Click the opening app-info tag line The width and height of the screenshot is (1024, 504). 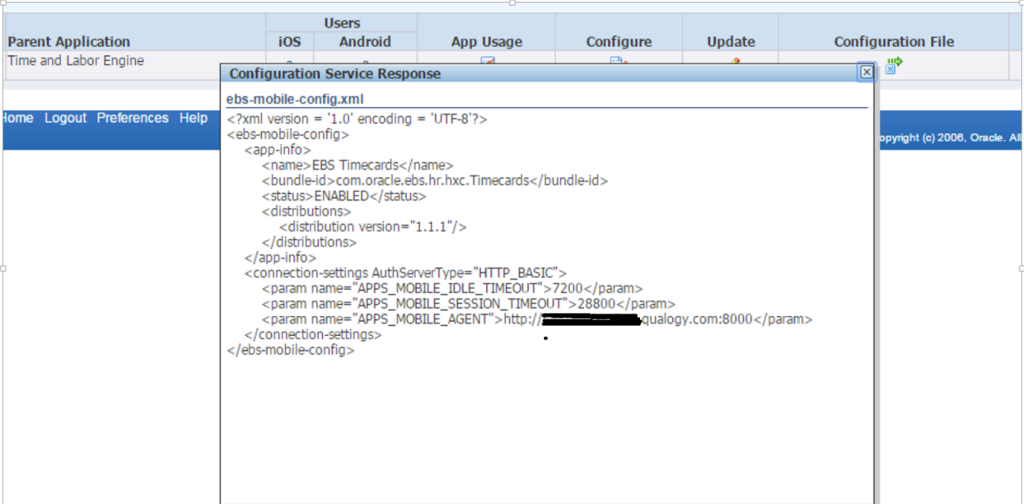[278, 151]
